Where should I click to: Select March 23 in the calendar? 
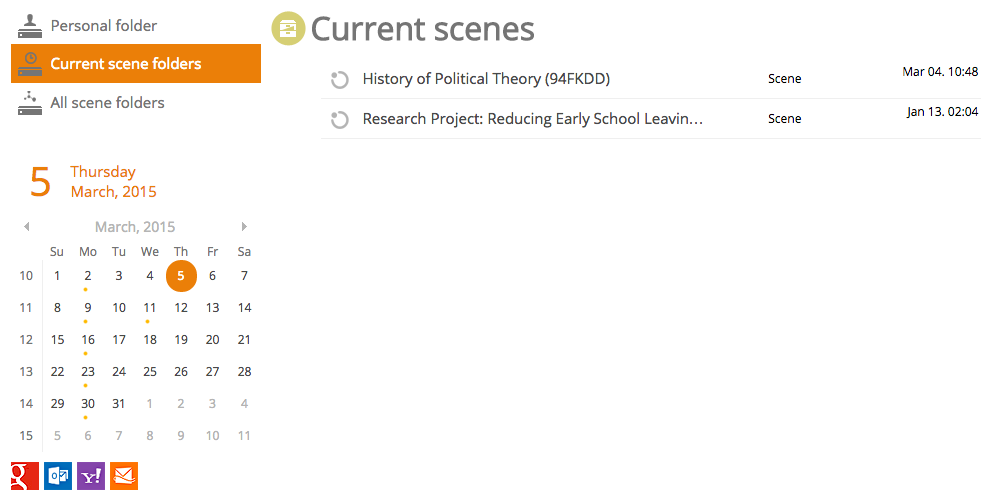pos(88,372)
